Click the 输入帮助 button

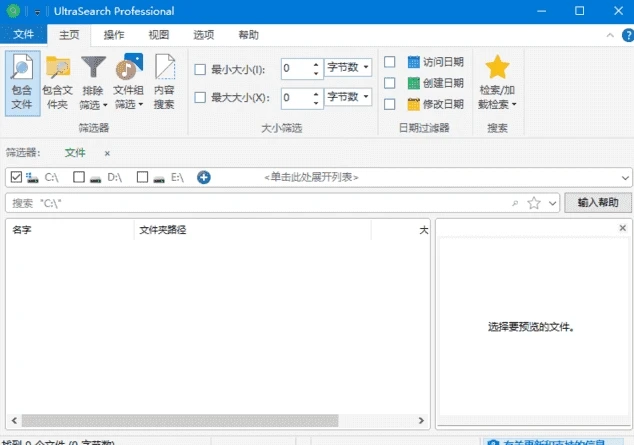[598, 202]
